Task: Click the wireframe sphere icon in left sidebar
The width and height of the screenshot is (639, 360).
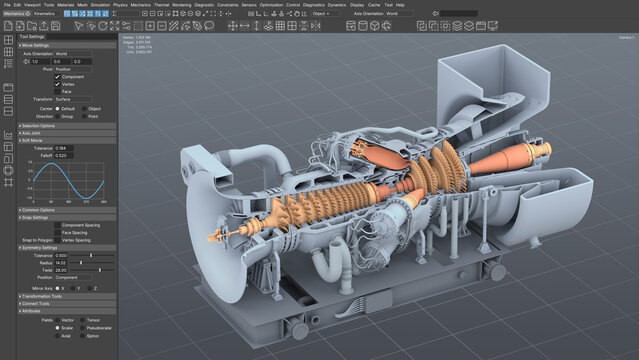Action: pyautogui.click(x=8, y=170)
